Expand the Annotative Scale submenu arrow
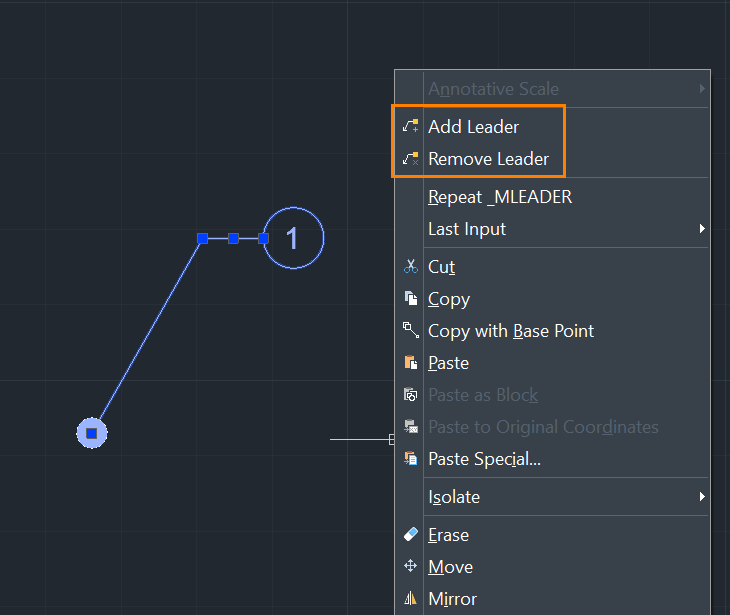 (702, 88)
